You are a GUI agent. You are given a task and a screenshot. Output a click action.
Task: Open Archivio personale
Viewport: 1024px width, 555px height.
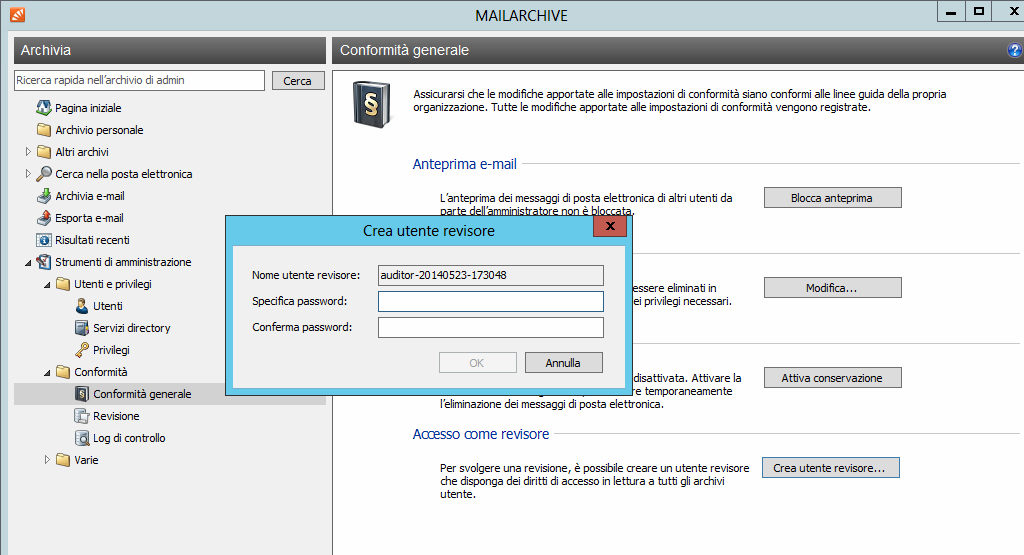pyautogui.click(x=99, y=130)
